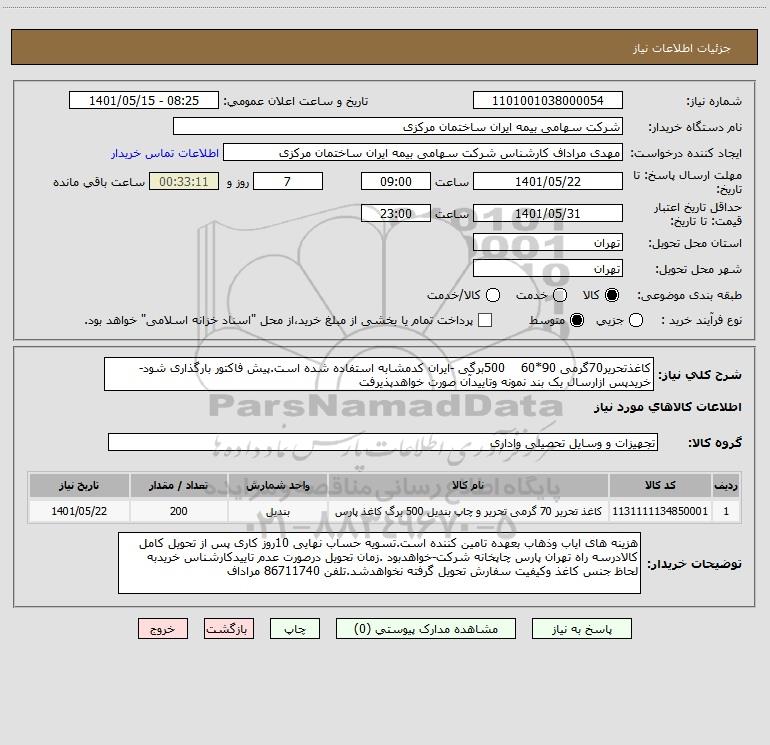Click the توضیحات خریدار text area
The image size is (770, 745).
tap(380, 563)
